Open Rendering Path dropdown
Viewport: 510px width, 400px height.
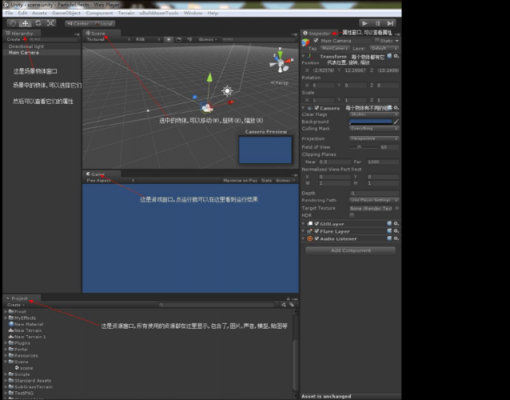coord(374,200)
